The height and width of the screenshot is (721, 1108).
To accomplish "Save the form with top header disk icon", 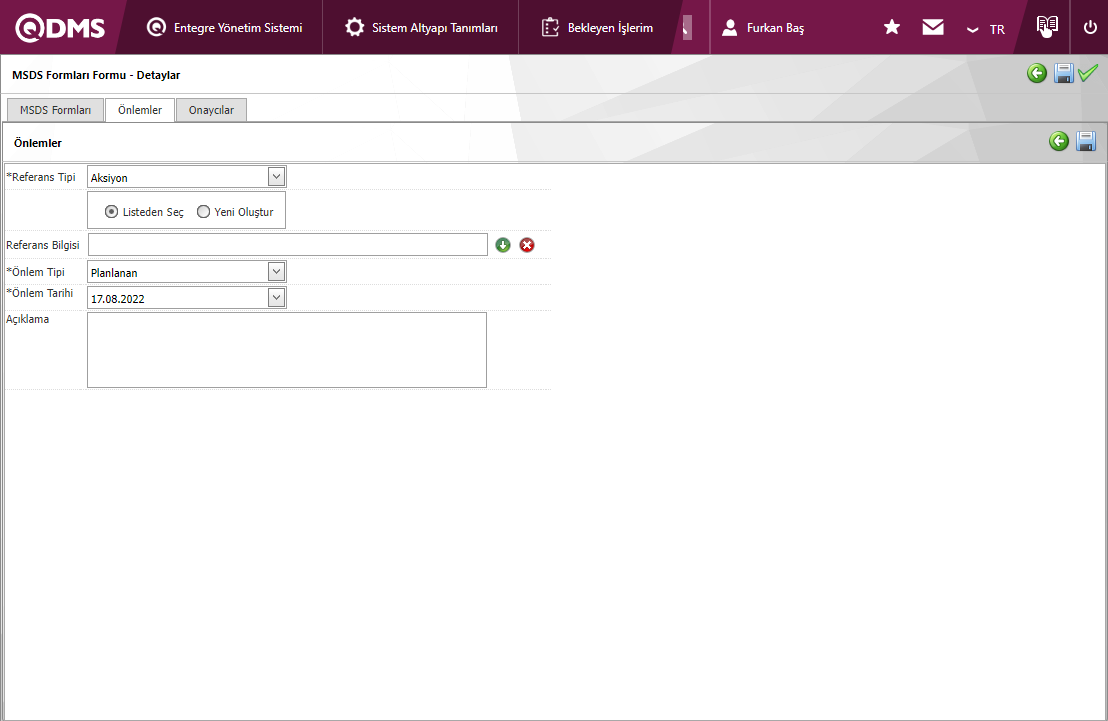I will pos(1063,73).
